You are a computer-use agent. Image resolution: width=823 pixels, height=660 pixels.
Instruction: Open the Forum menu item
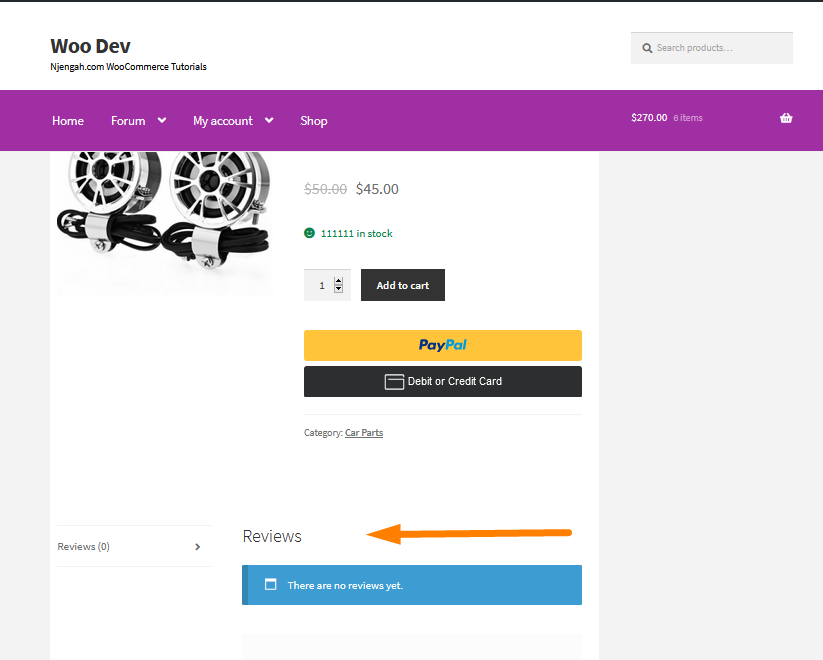click(128, 121)
